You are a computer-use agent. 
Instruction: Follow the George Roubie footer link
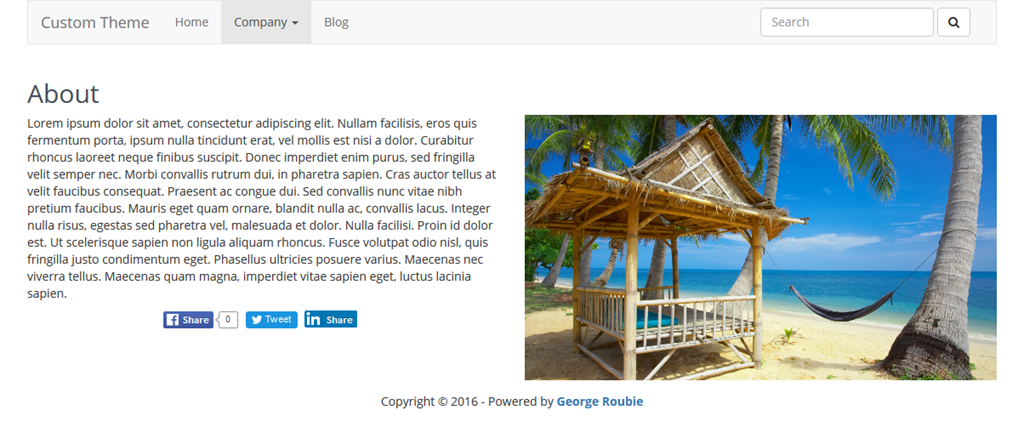tap(600, 402)
